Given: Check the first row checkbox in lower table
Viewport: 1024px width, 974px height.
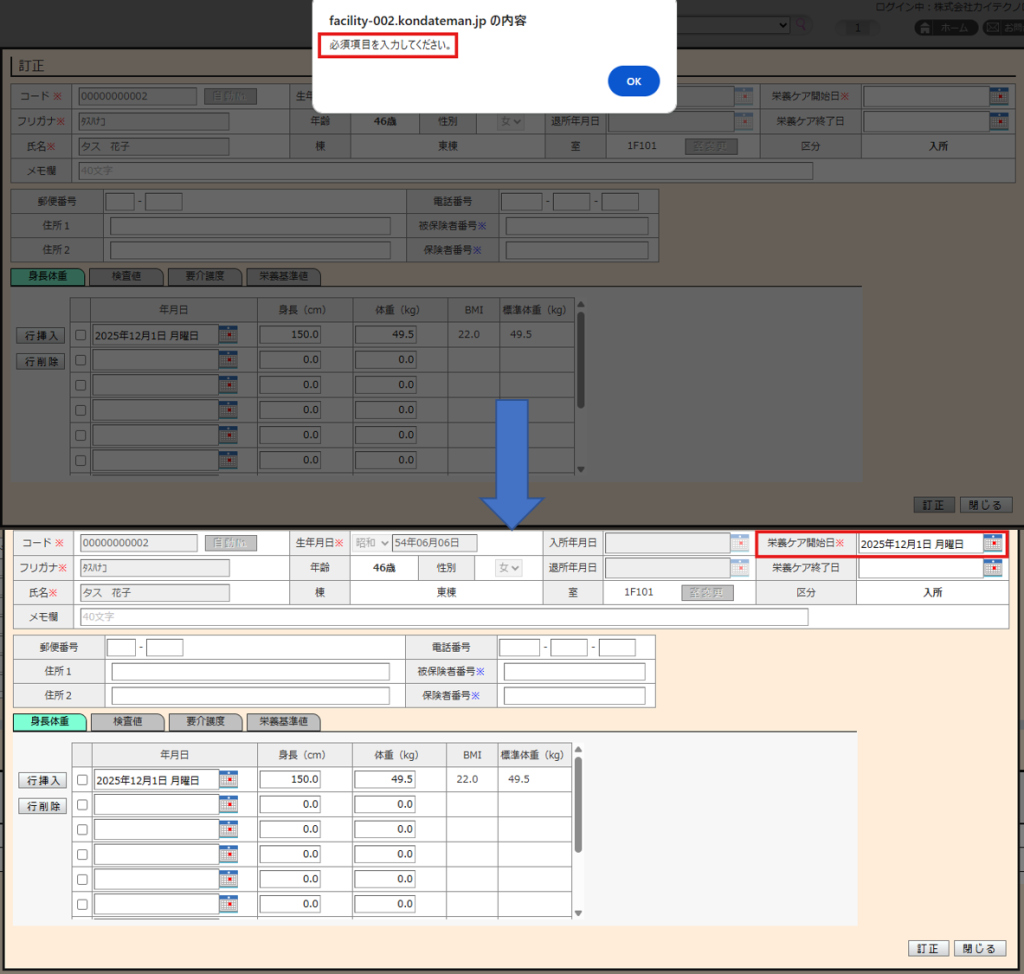Looking at the screenshot, I should [x=82, y=780].
